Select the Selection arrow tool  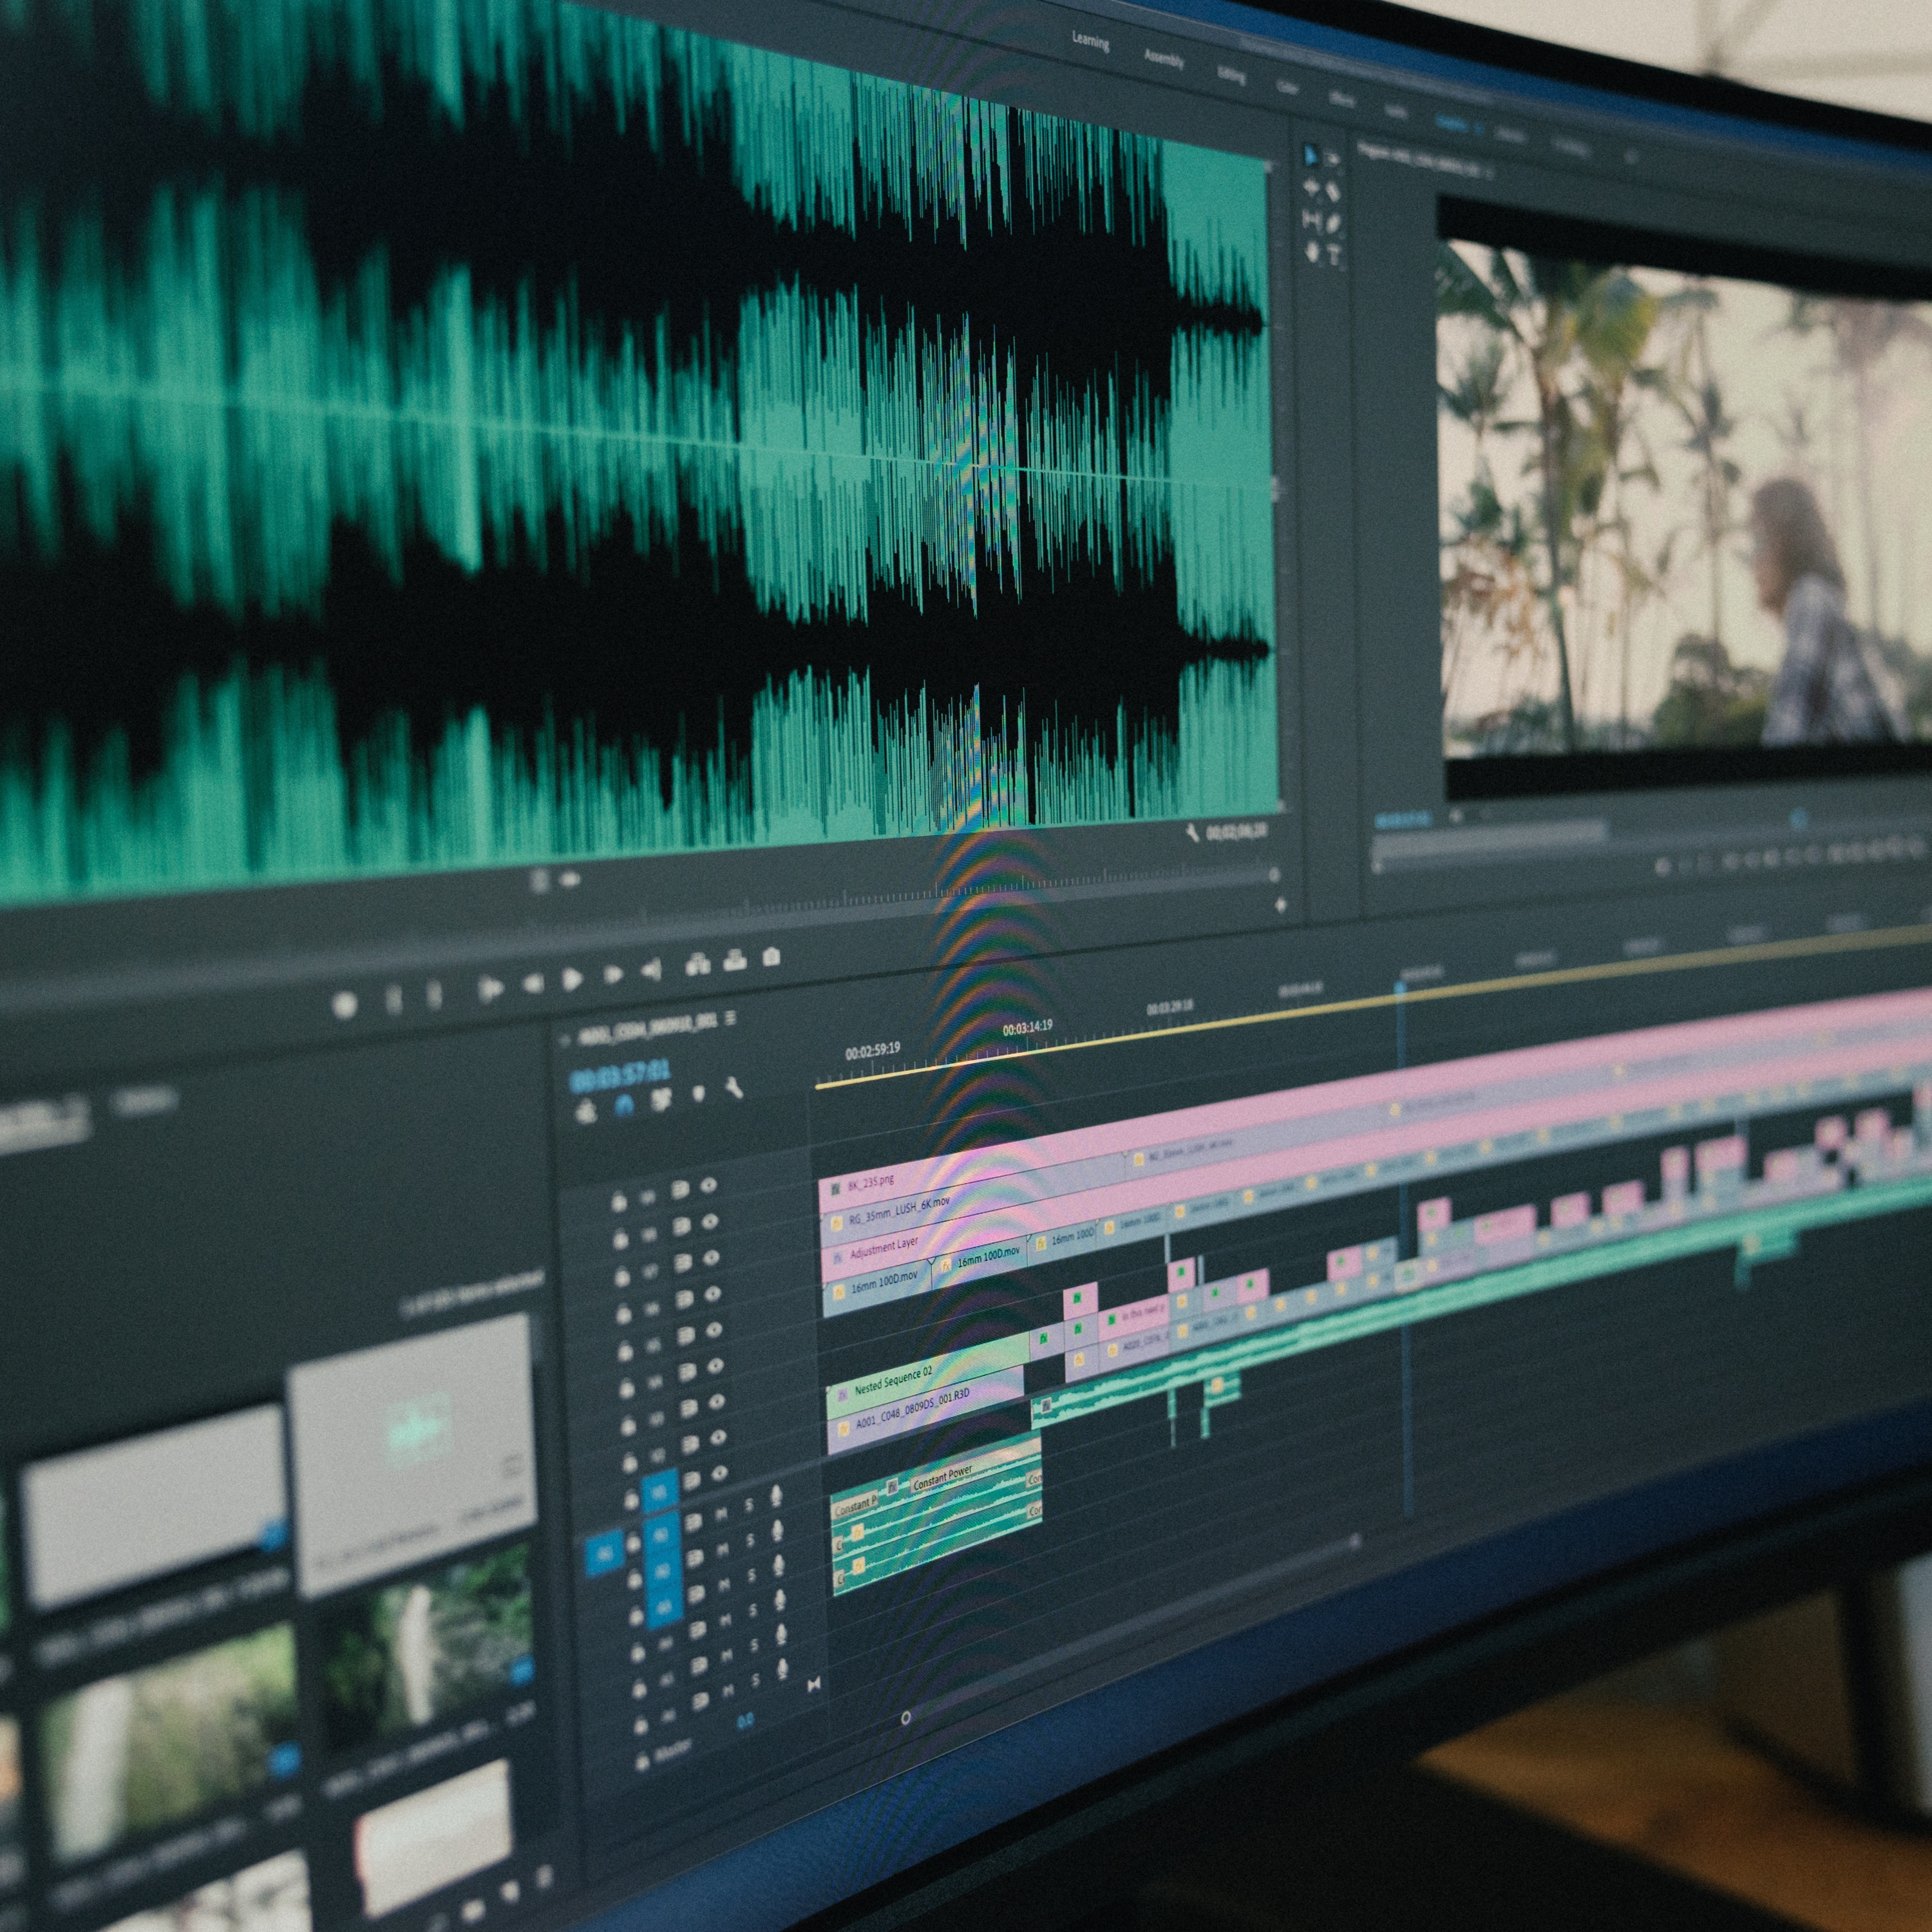pos(1311,155)
